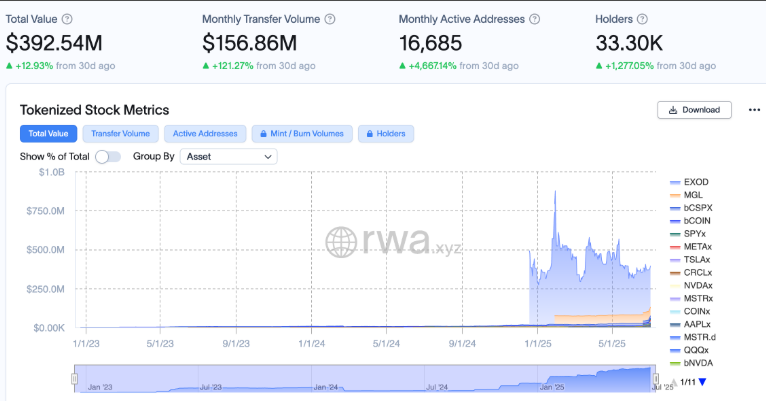Select the Active Addresses tab
Image resolution: width=766 pixels, height=401 pixels.
(x=205, y=133)
